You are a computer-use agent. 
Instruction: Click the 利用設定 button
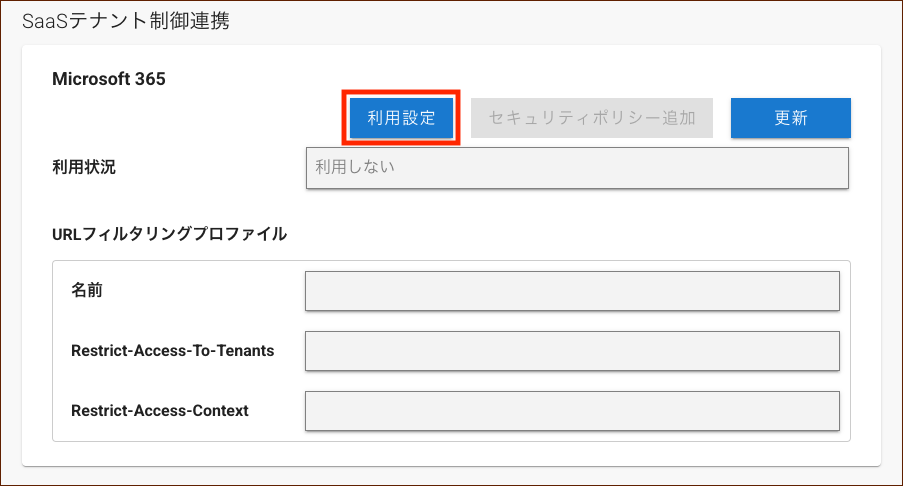pos(401,118)
